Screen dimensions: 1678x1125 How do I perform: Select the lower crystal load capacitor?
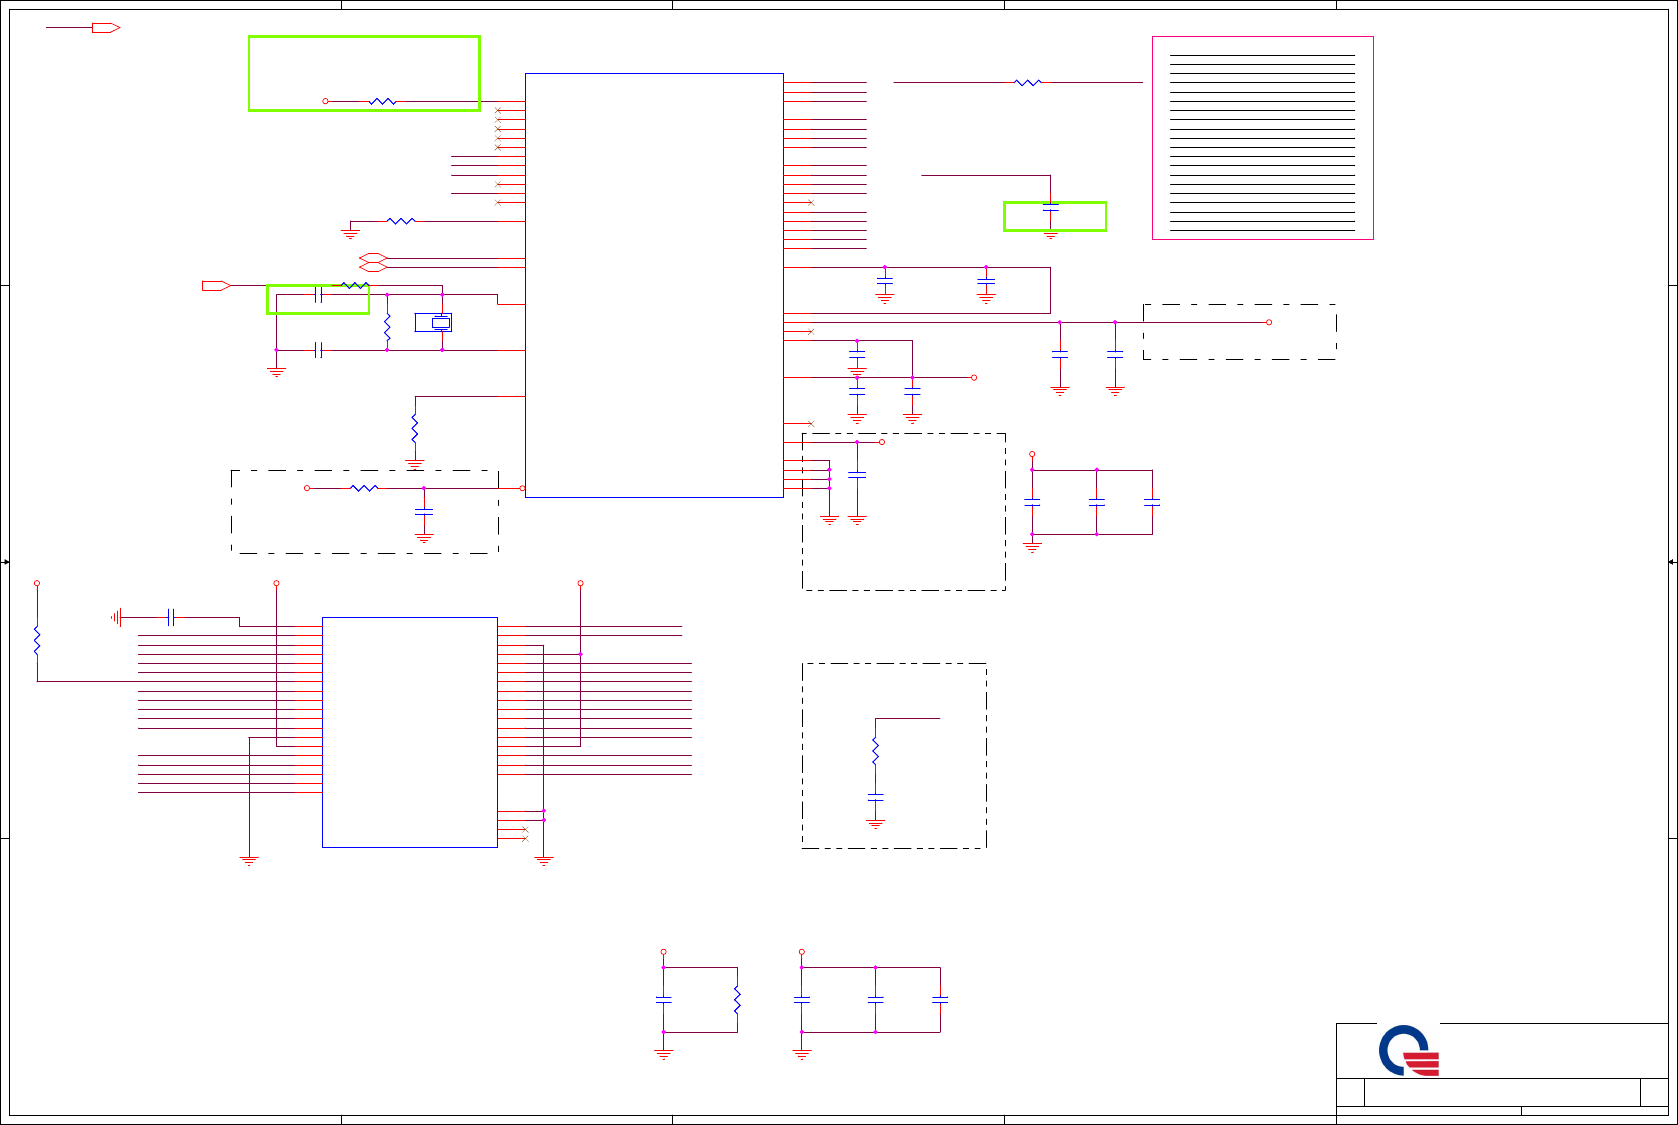pyautogui.click(x=318, y=350)
